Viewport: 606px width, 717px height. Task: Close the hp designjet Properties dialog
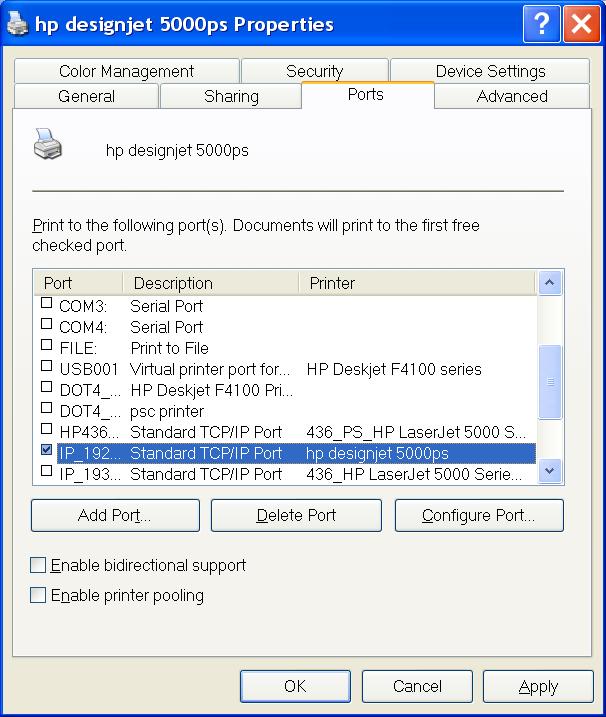582,23
